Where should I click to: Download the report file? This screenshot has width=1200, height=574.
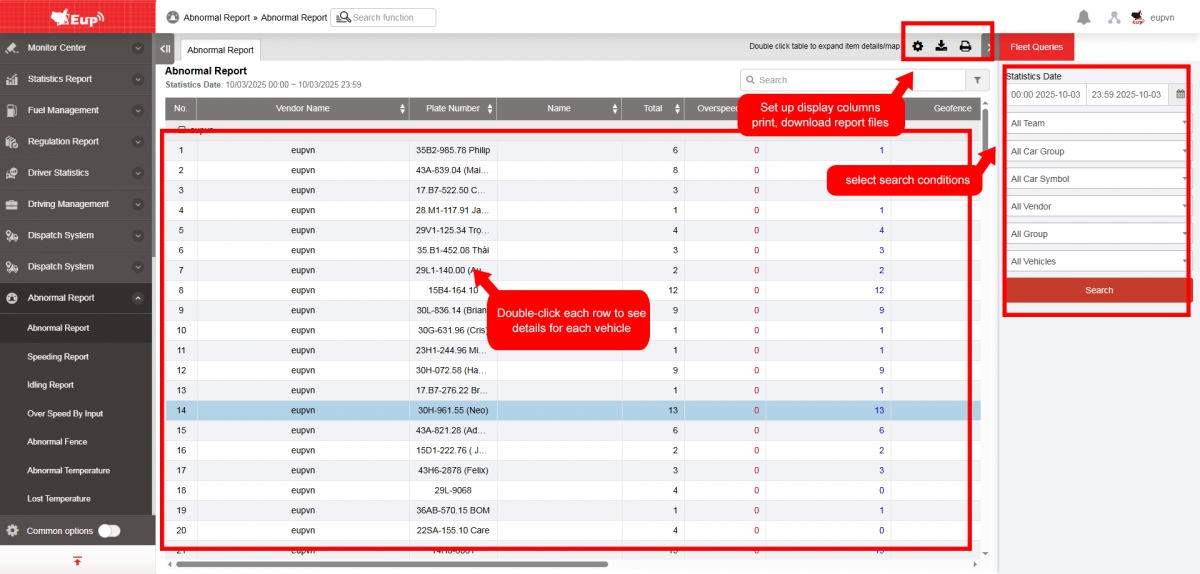pyautogui.click(x=941, y=46)
